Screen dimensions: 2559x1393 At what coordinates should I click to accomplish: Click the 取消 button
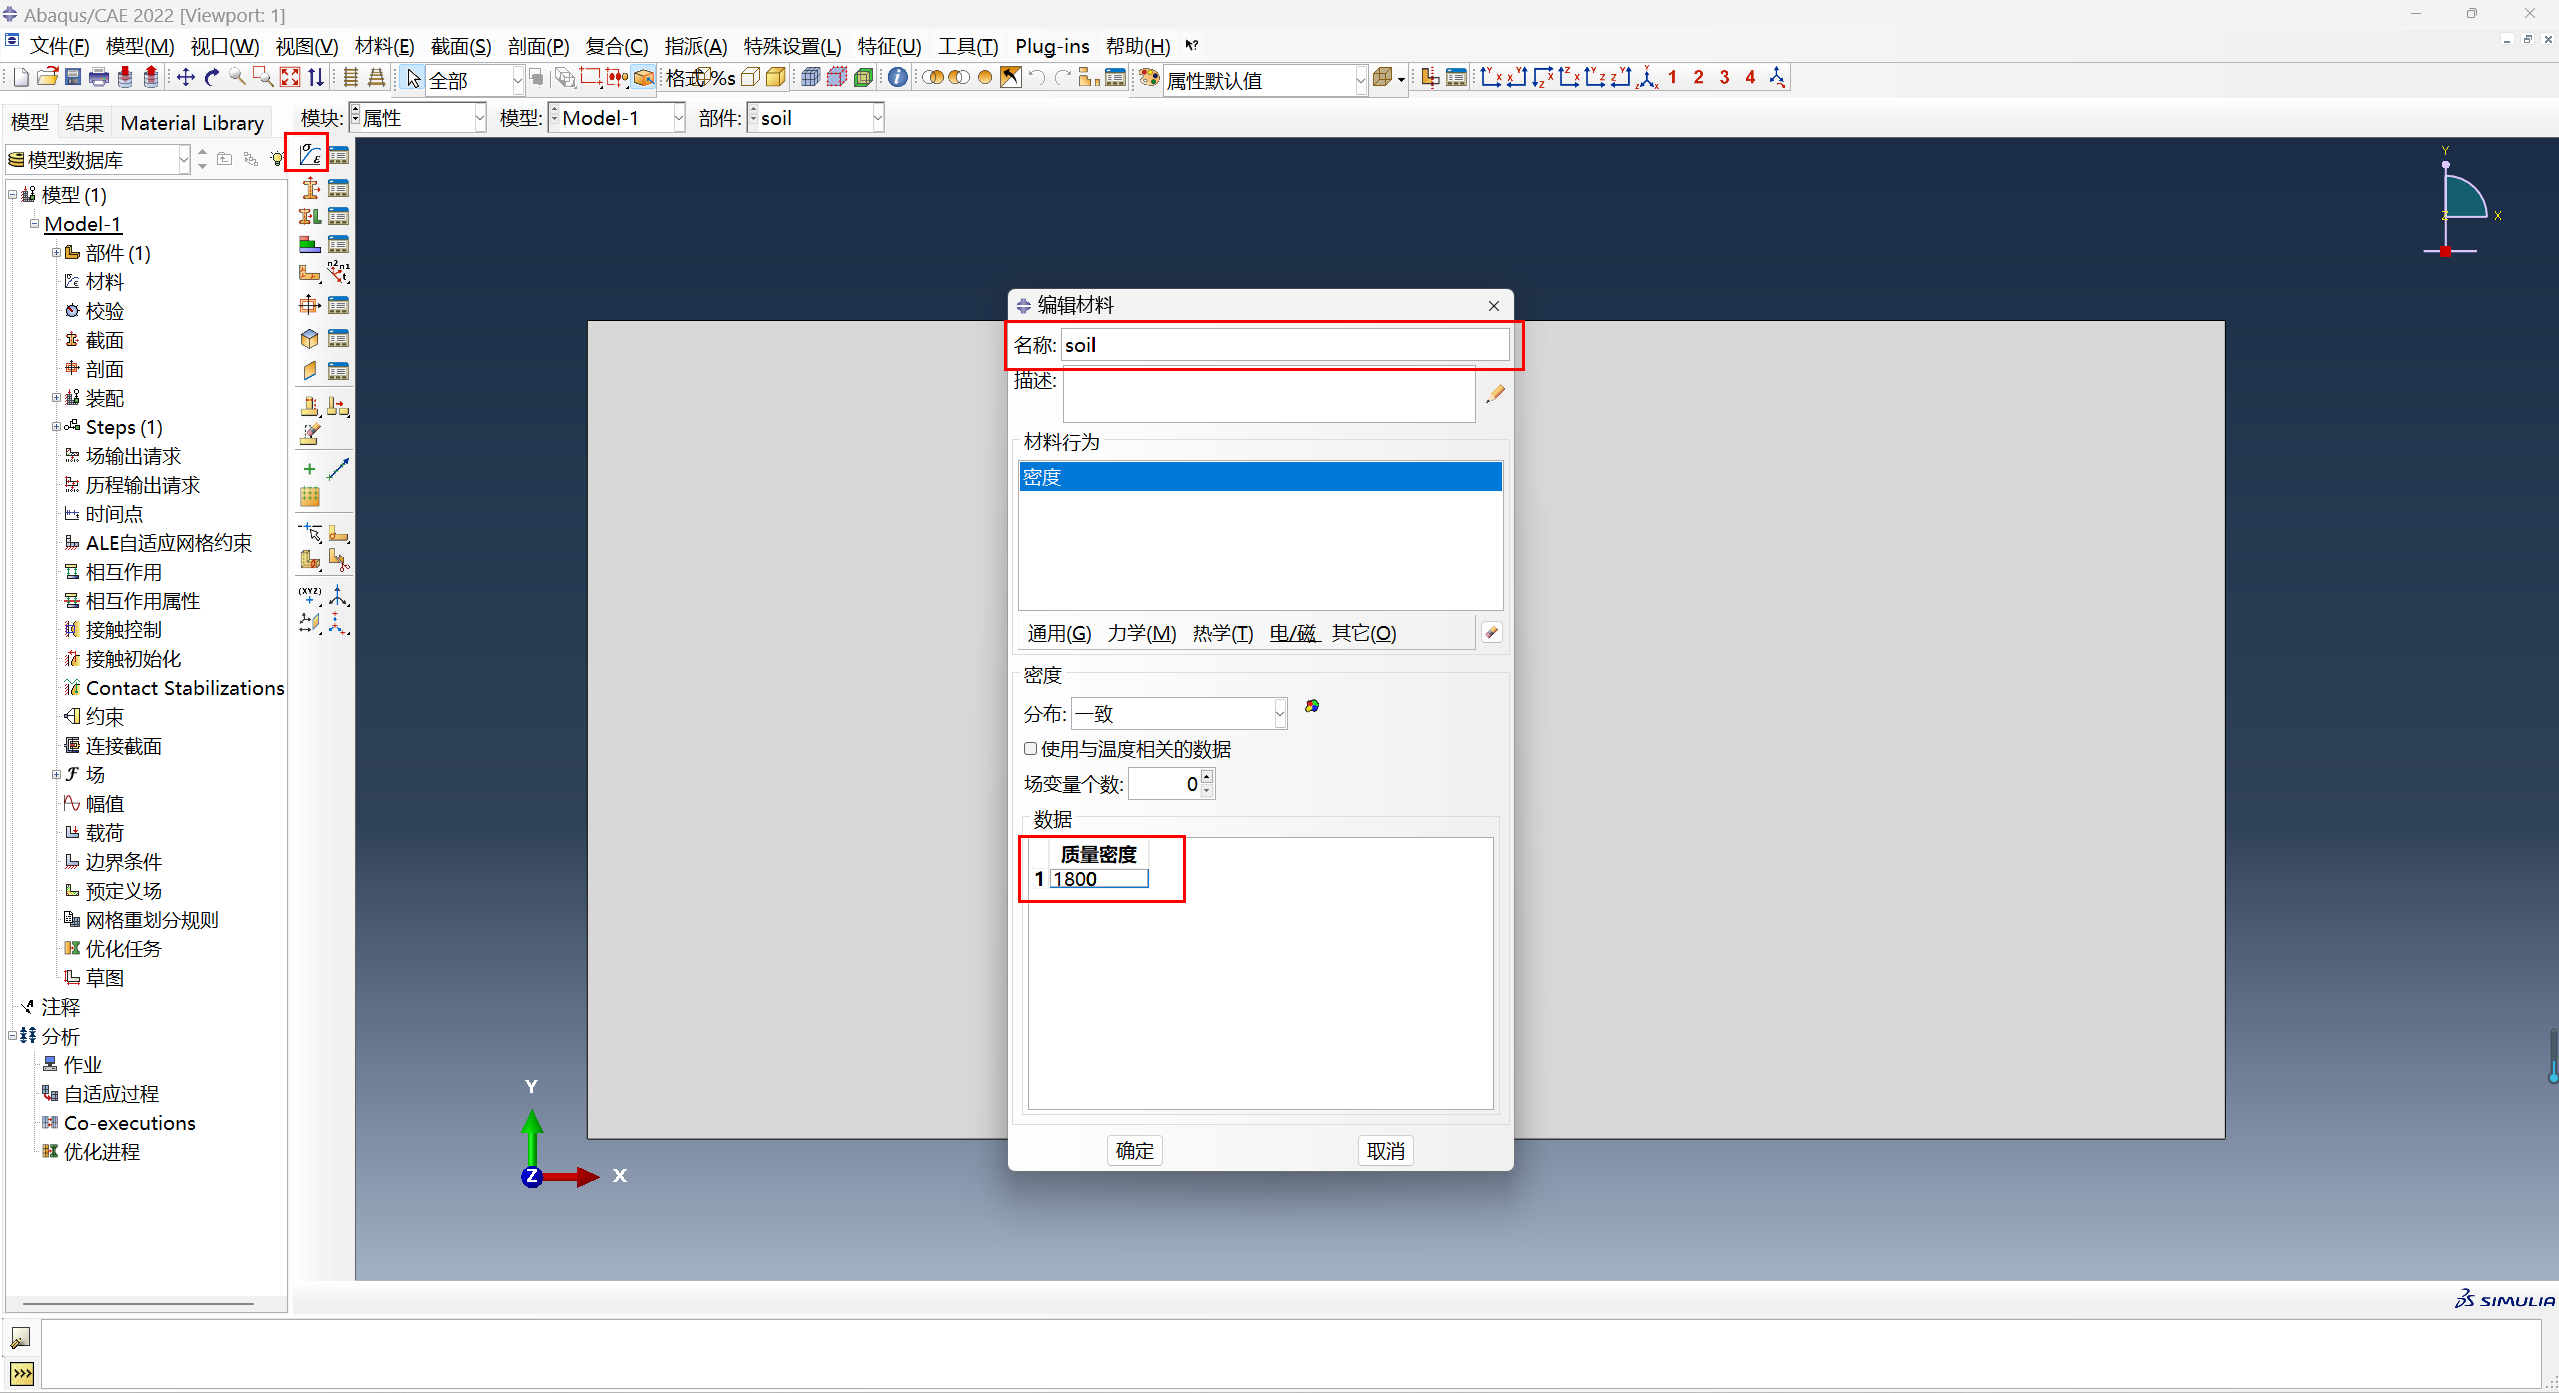point(1385,1150)
